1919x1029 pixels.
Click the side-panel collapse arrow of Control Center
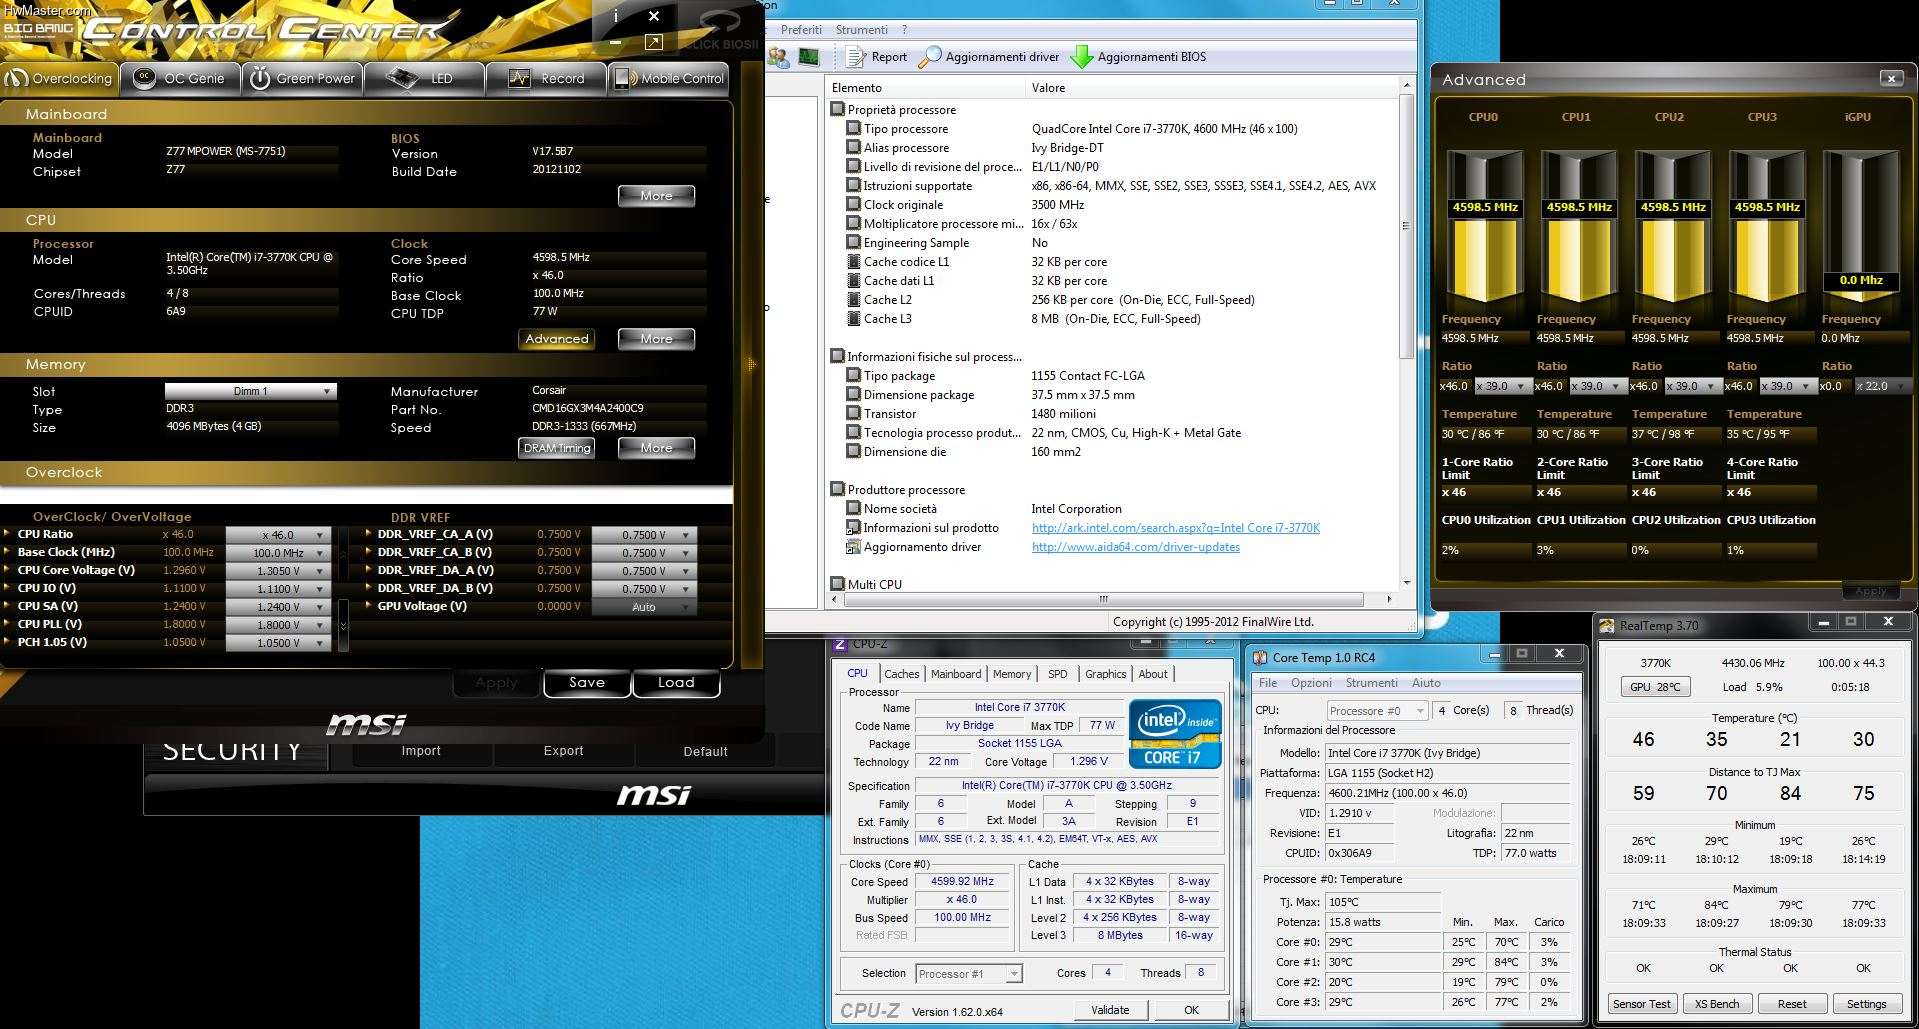point(751,365)
